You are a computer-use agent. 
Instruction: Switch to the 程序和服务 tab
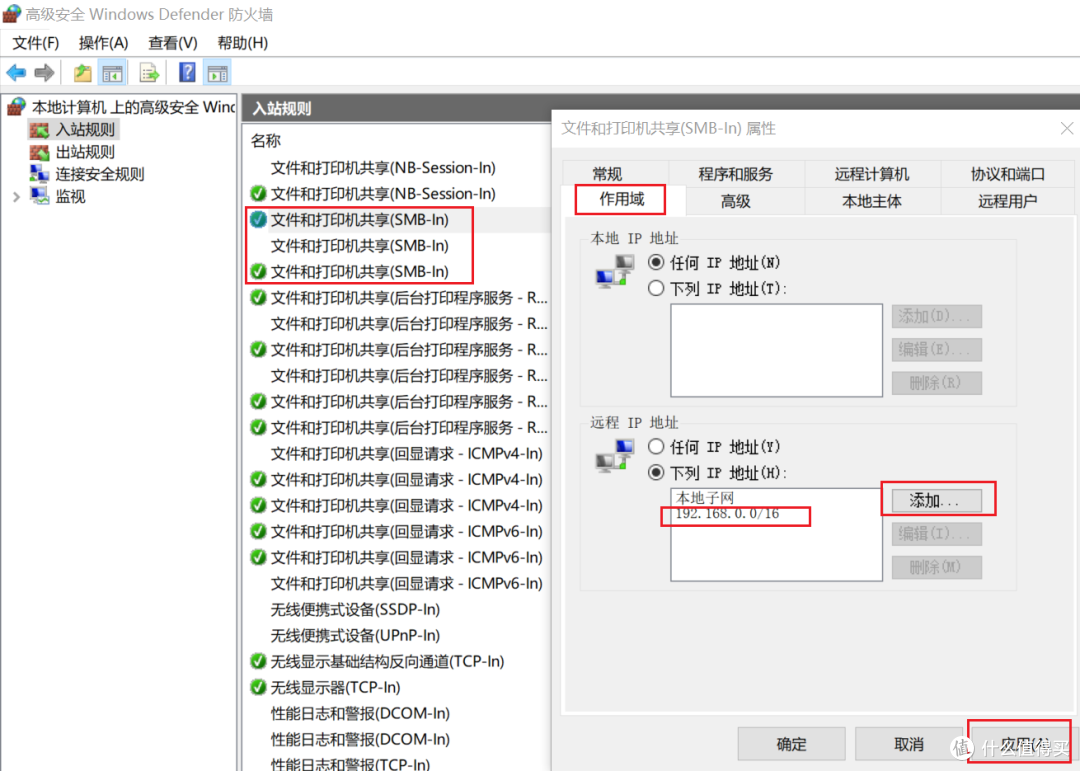coord(736,174)
